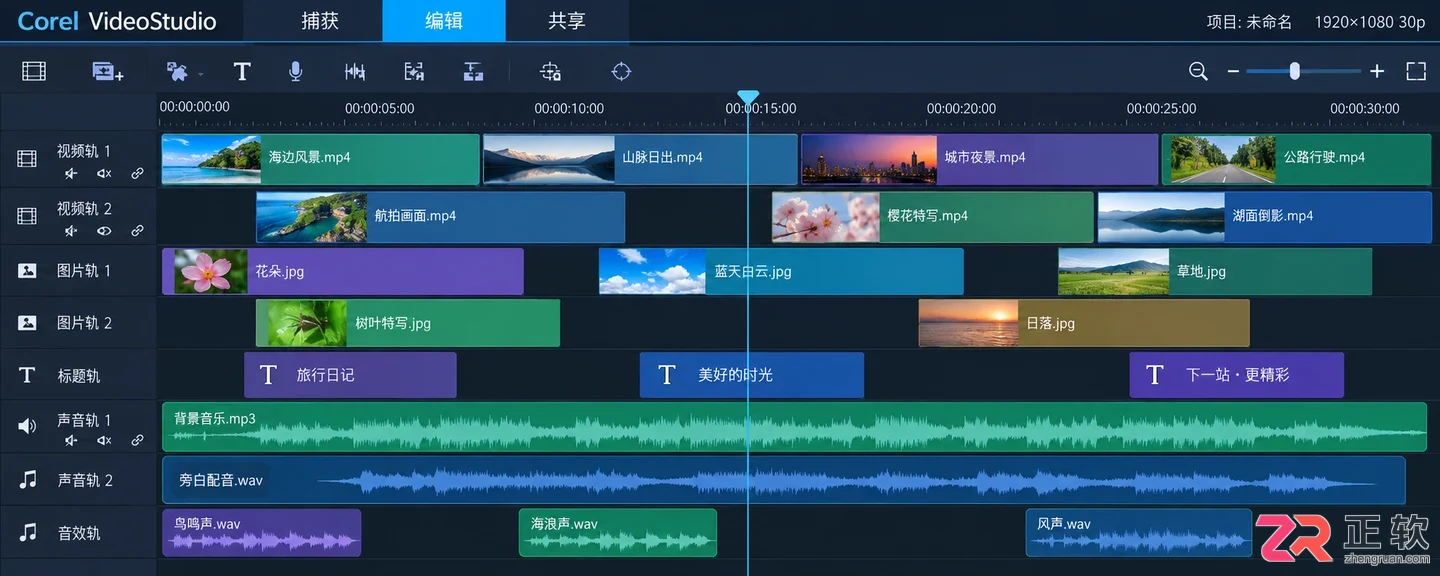Toggle volume-down speaker on 声音轨 1
The width and height of the screenshot is (1440, 576).
[x=71, y=440]
